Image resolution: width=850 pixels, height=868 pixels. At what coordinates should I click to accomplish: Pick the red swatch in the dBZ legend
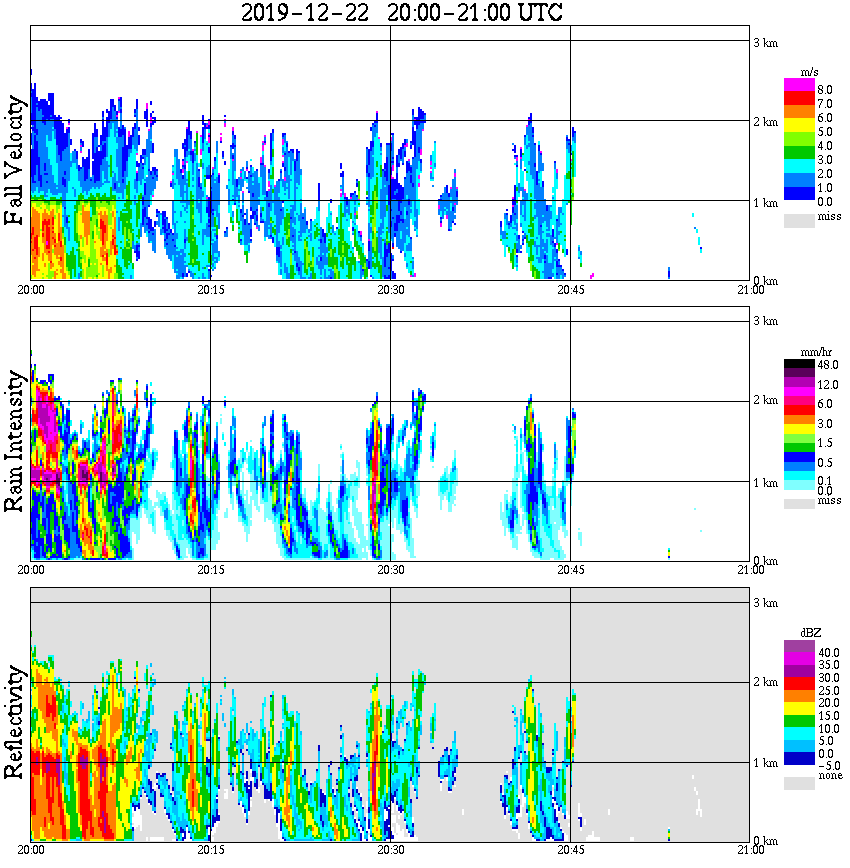pyautogui.click(x=799, y=683)
